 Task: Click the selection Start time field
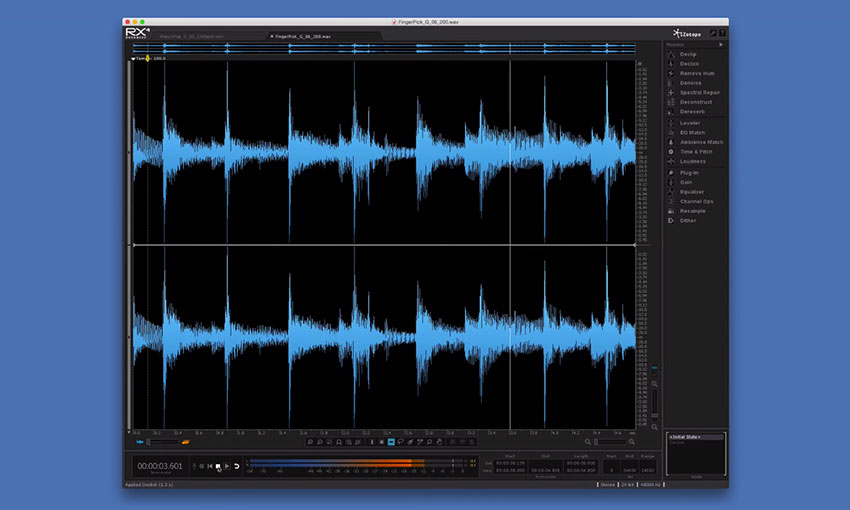point(510,463)
